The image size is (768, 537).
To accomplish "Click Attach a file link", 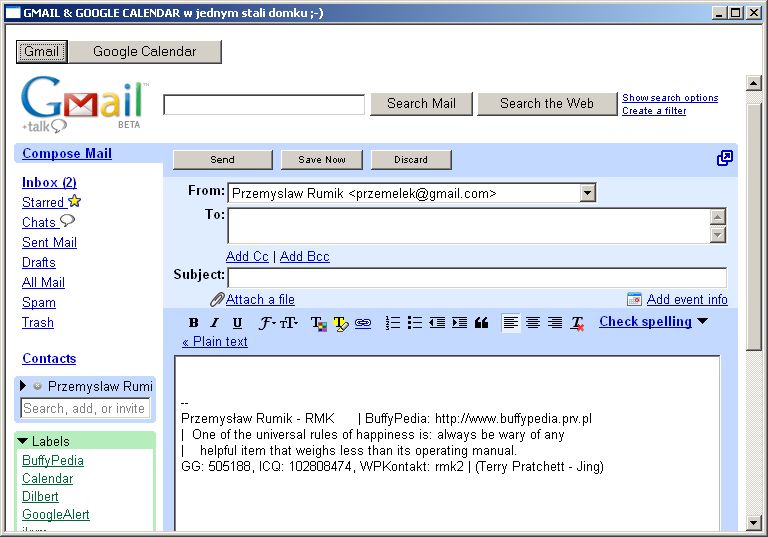I will coord(260,299).
